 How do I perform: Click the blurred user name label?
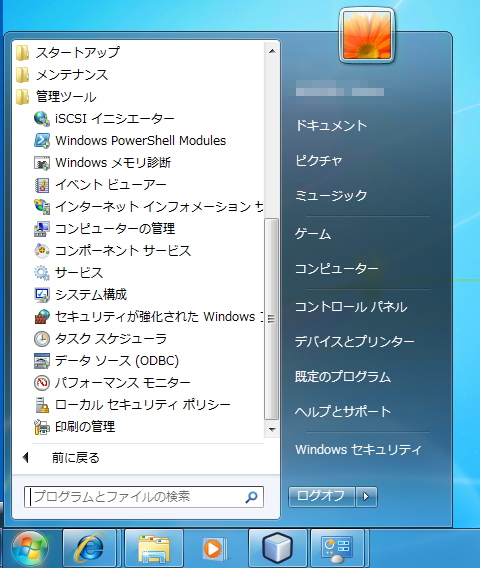click(340, 88)
